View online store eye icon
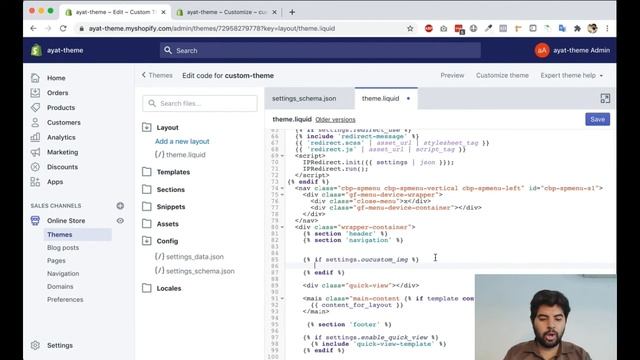The height and width of the screenshot is (360, 640). [120, 220]
